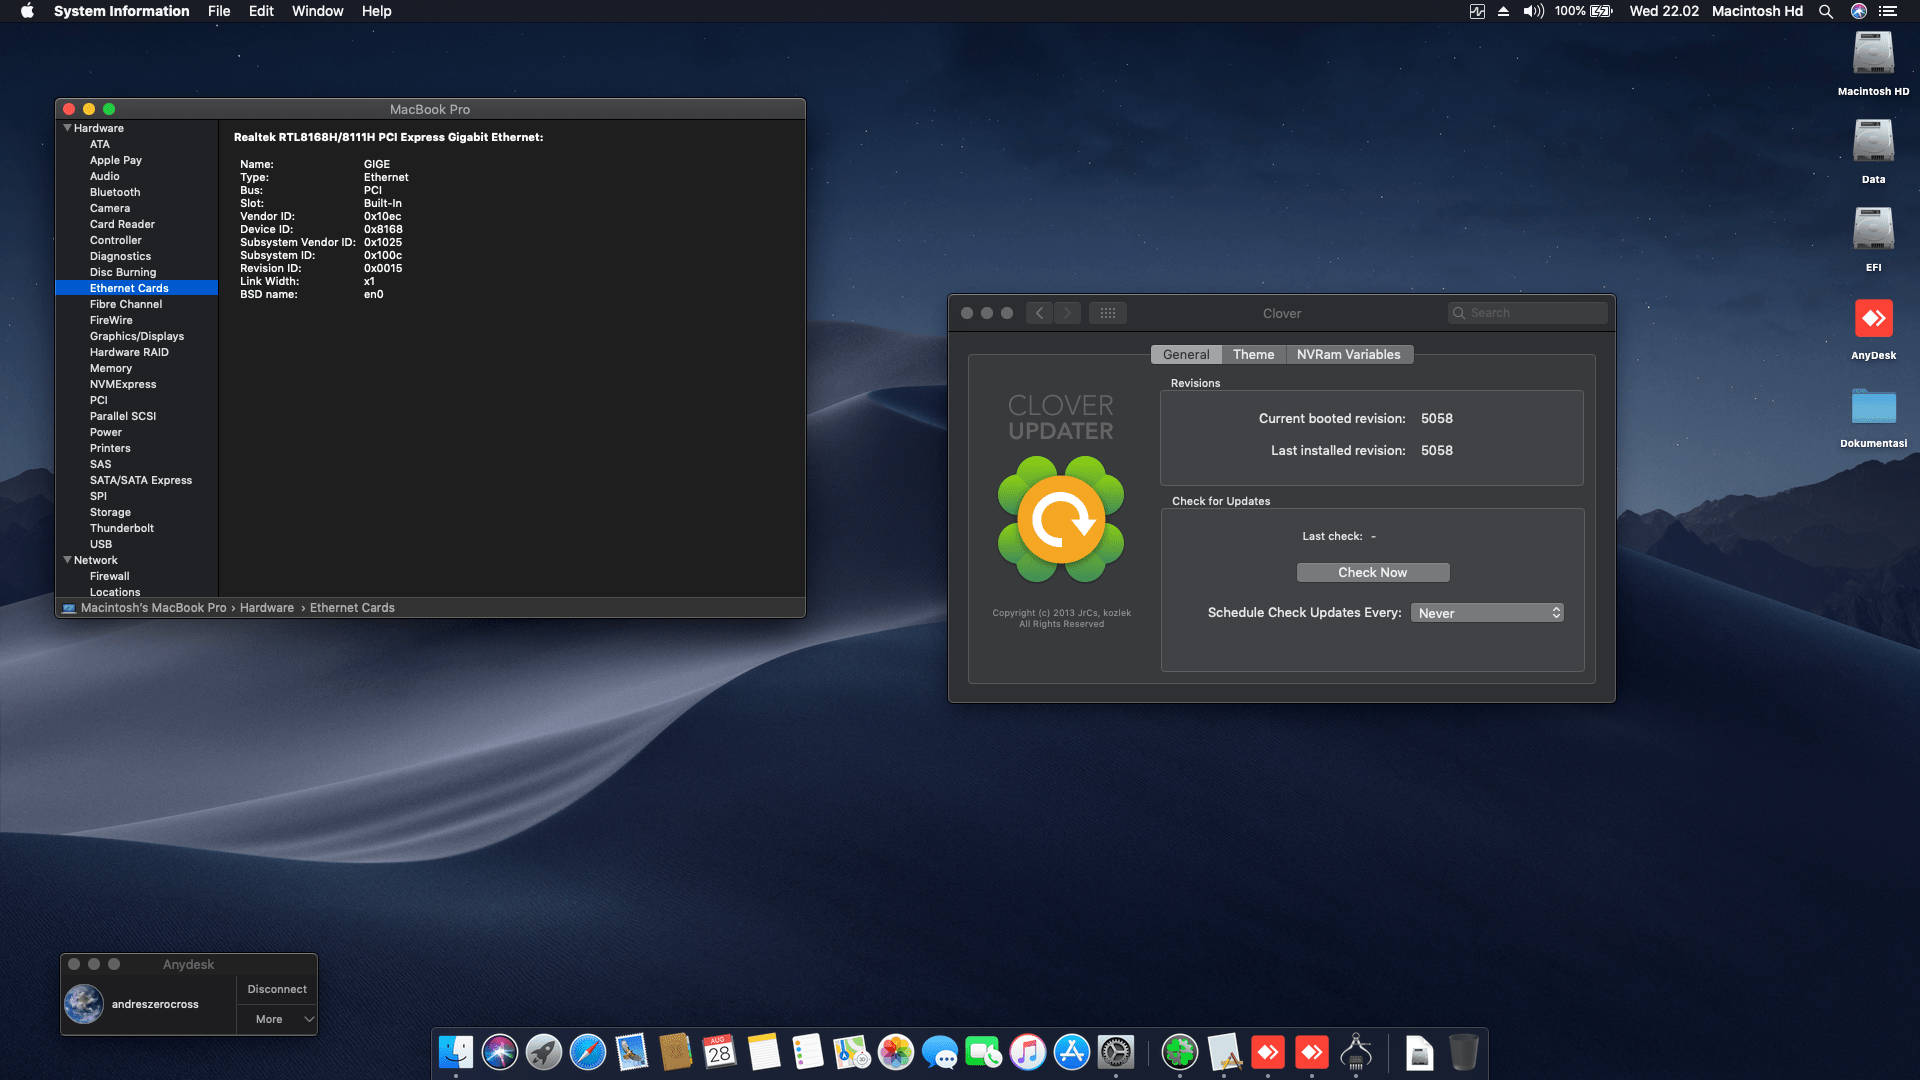Click Macintosh's MacBook Pro in path bar
Image resolution: width=1920 pixels, height=1080 pixels.
coord(154,608)
